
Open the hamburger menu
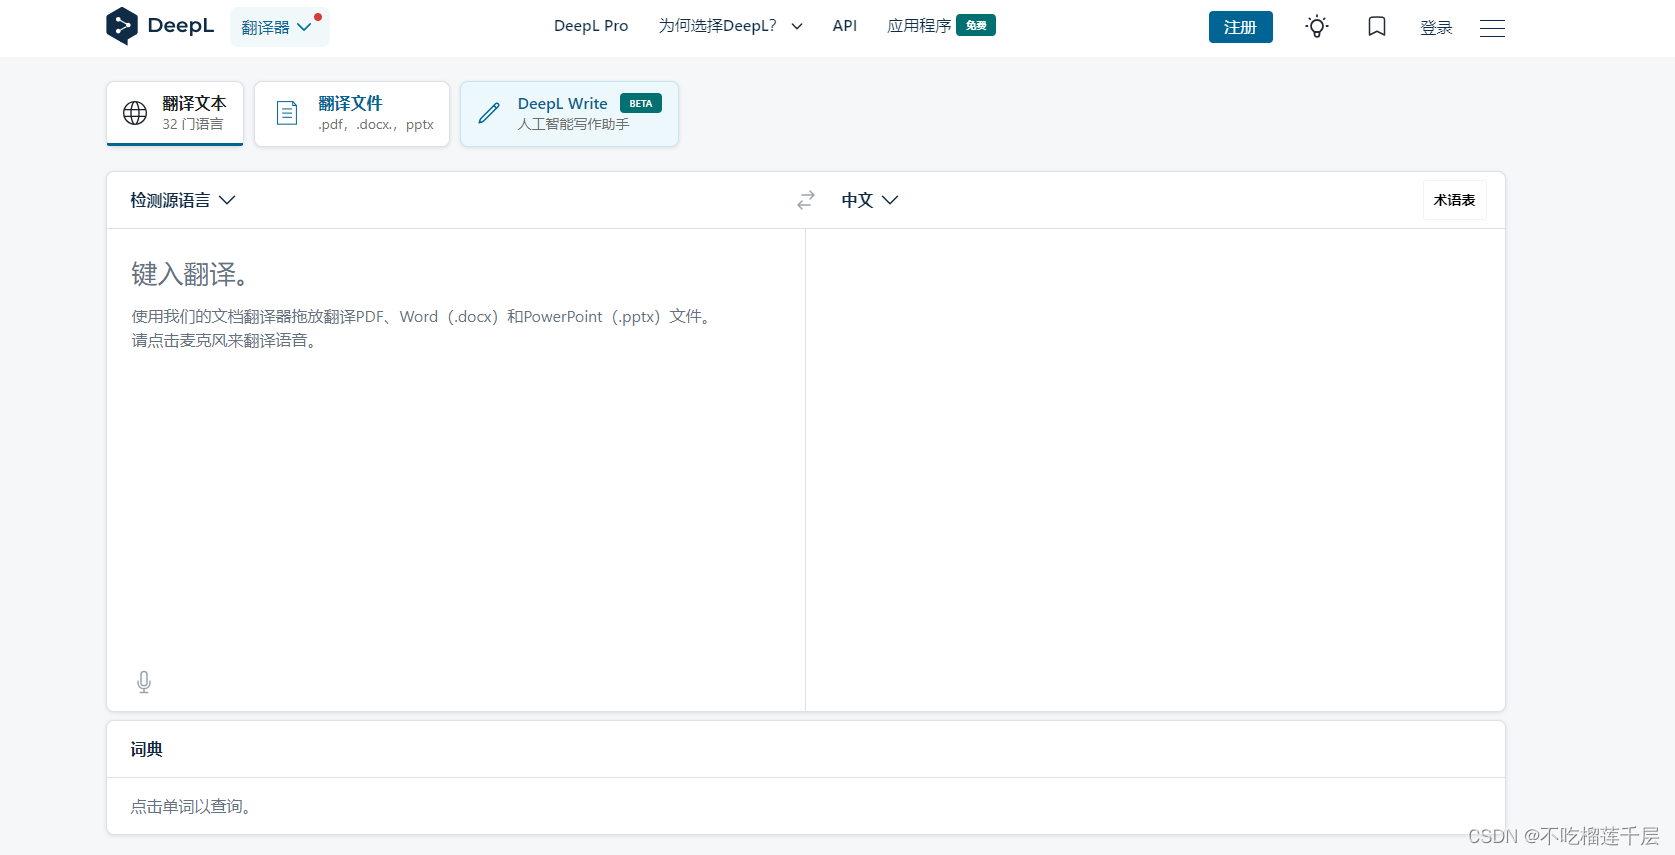1492,28
